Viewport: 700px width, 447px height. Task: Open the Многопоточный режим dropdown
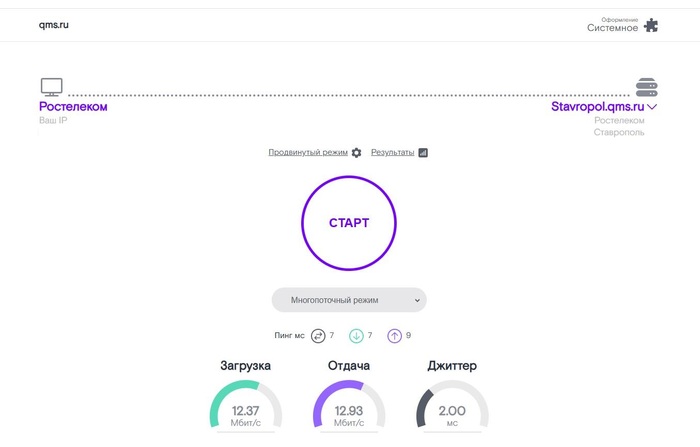point(349,300)
